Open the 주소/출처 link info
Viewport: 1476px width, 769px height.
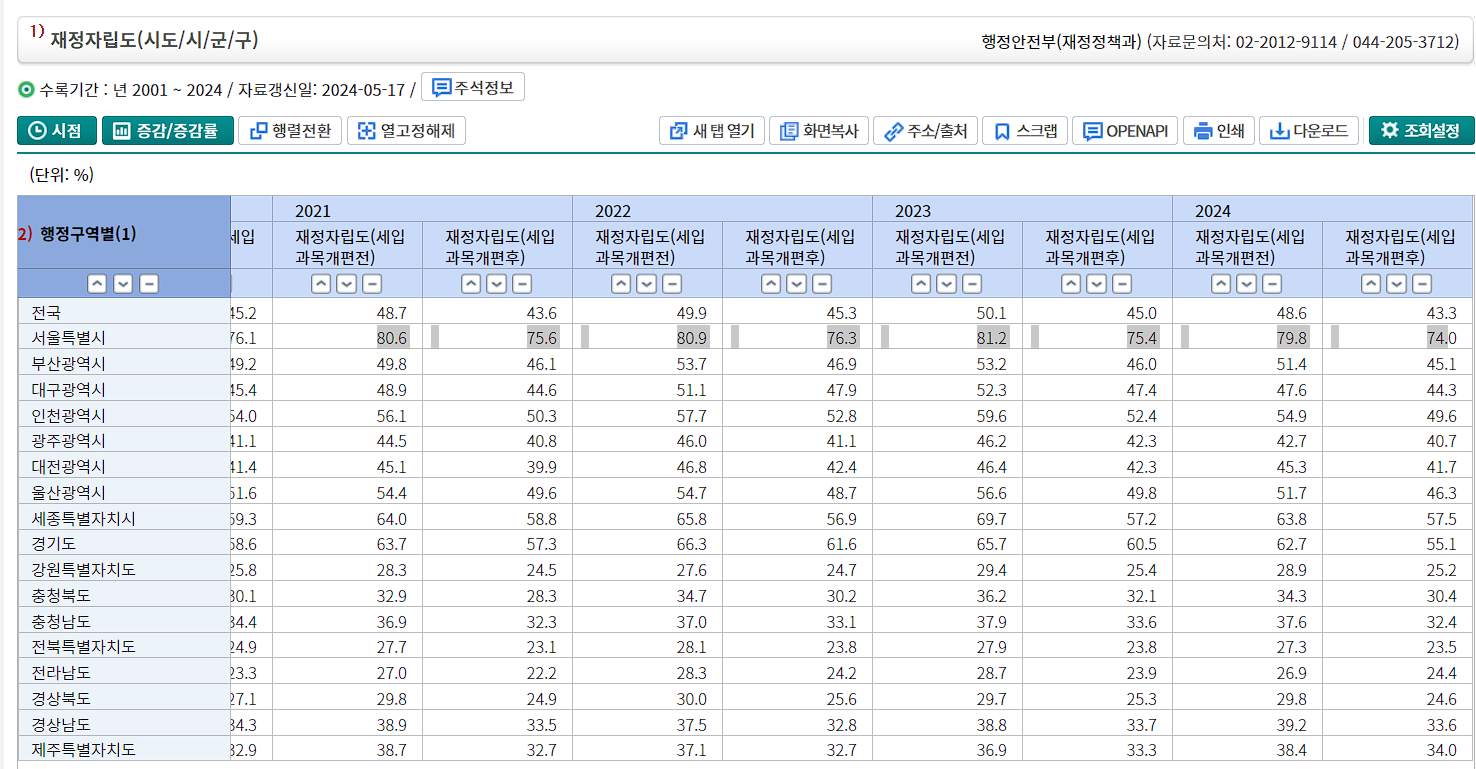pos(926,131)
